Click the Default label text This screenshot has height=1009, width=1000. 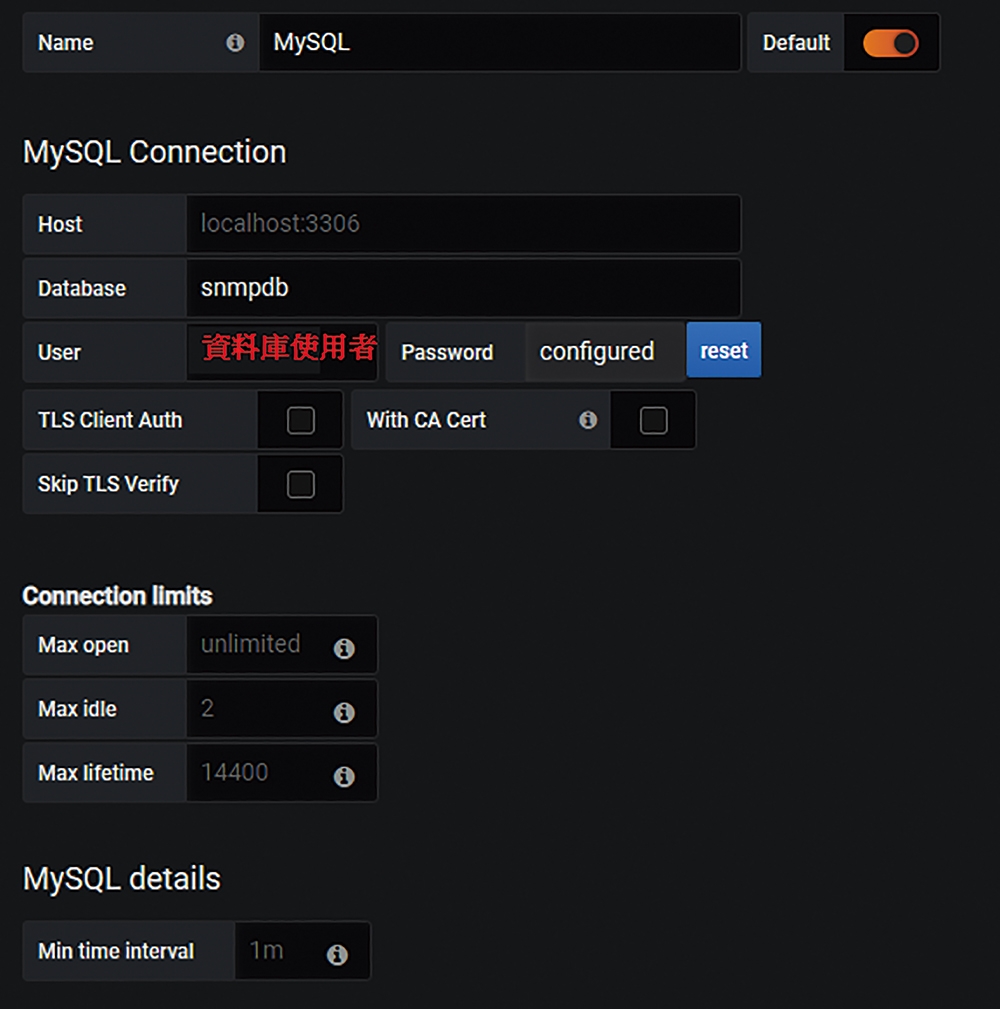[x=796, y=43]
